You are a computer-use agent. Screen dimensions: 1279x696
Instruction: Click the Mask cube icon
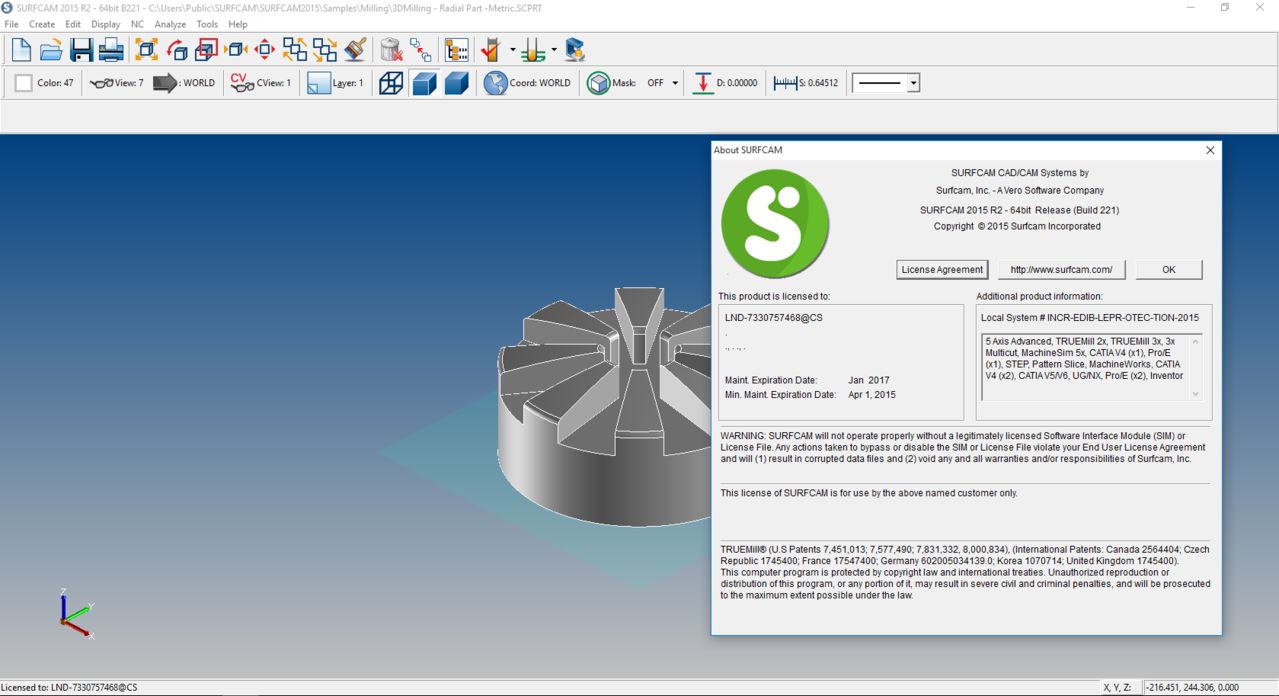tap(598, 83)
